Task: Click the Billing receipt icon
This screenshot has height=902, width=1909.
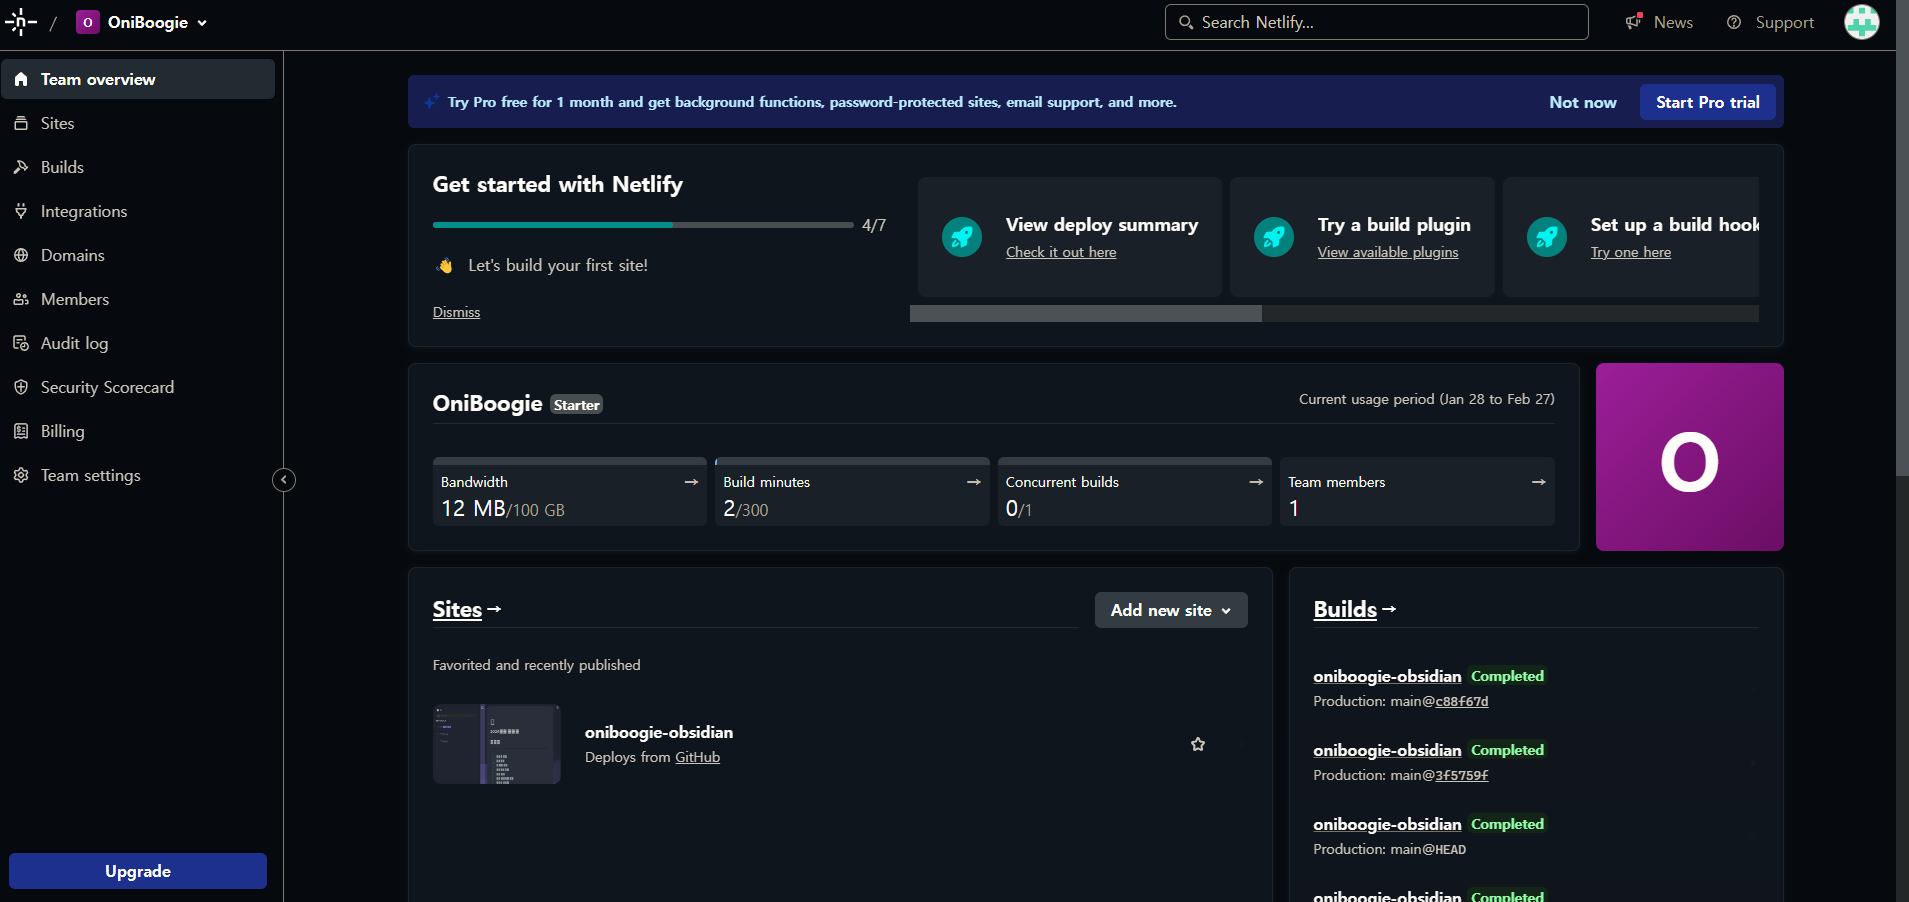Action: [x=21, y=431]
